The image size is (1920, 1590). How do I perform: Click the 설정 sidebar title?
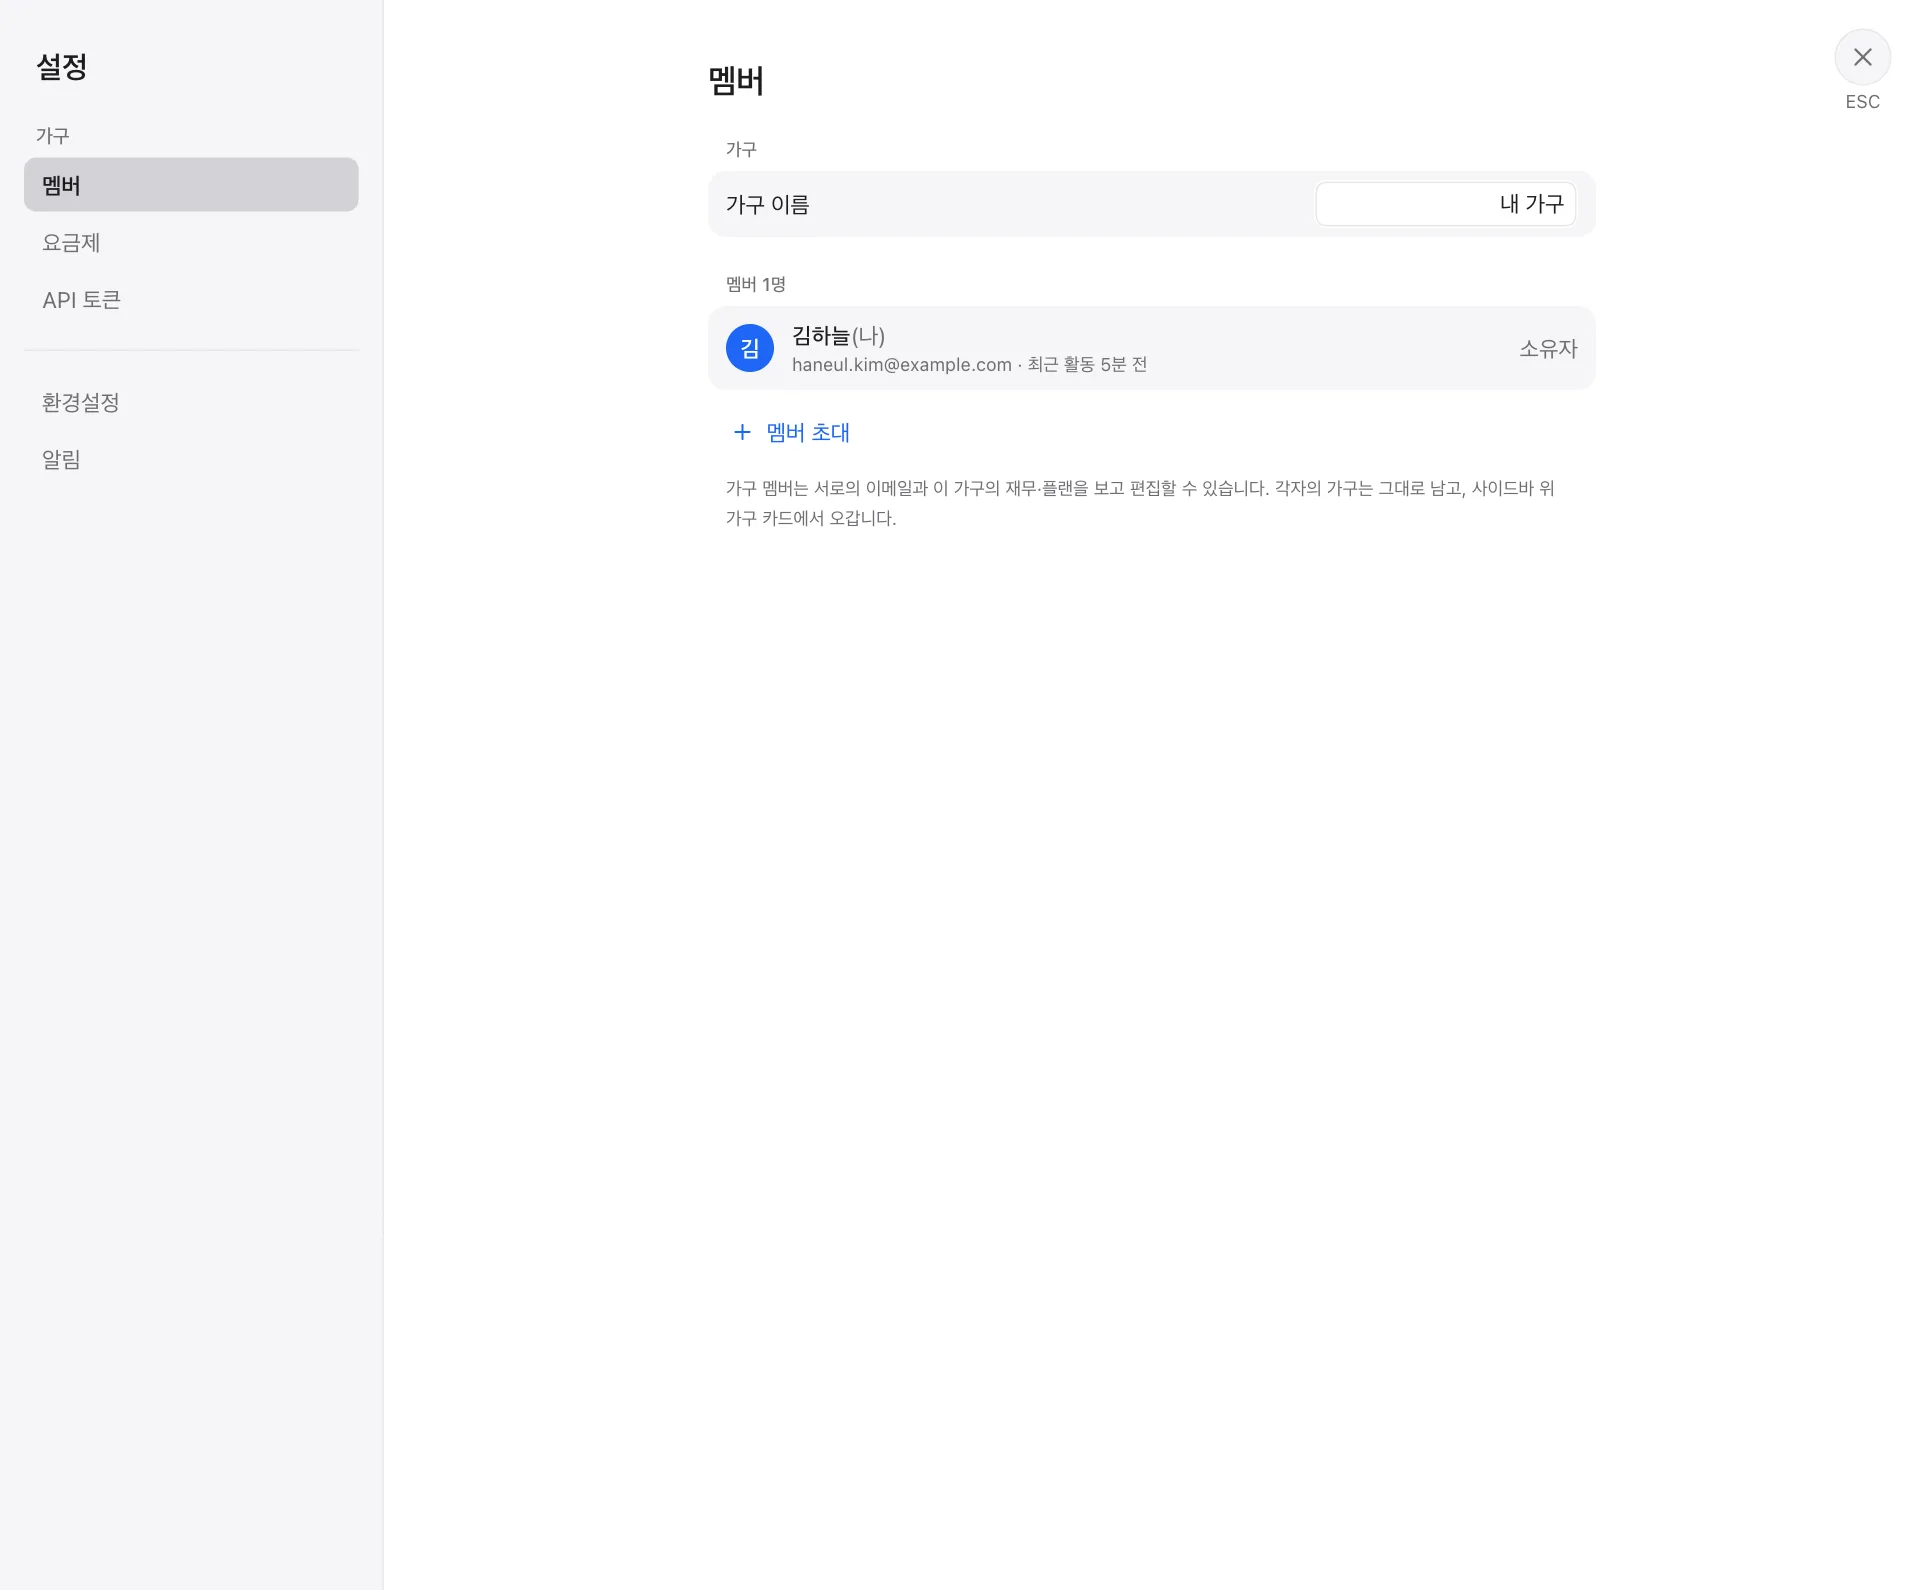coord(62,67)
